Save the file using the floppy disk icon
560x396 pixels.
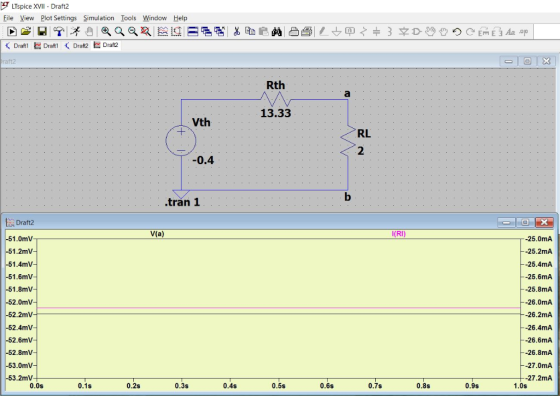[x=42, y=32]
